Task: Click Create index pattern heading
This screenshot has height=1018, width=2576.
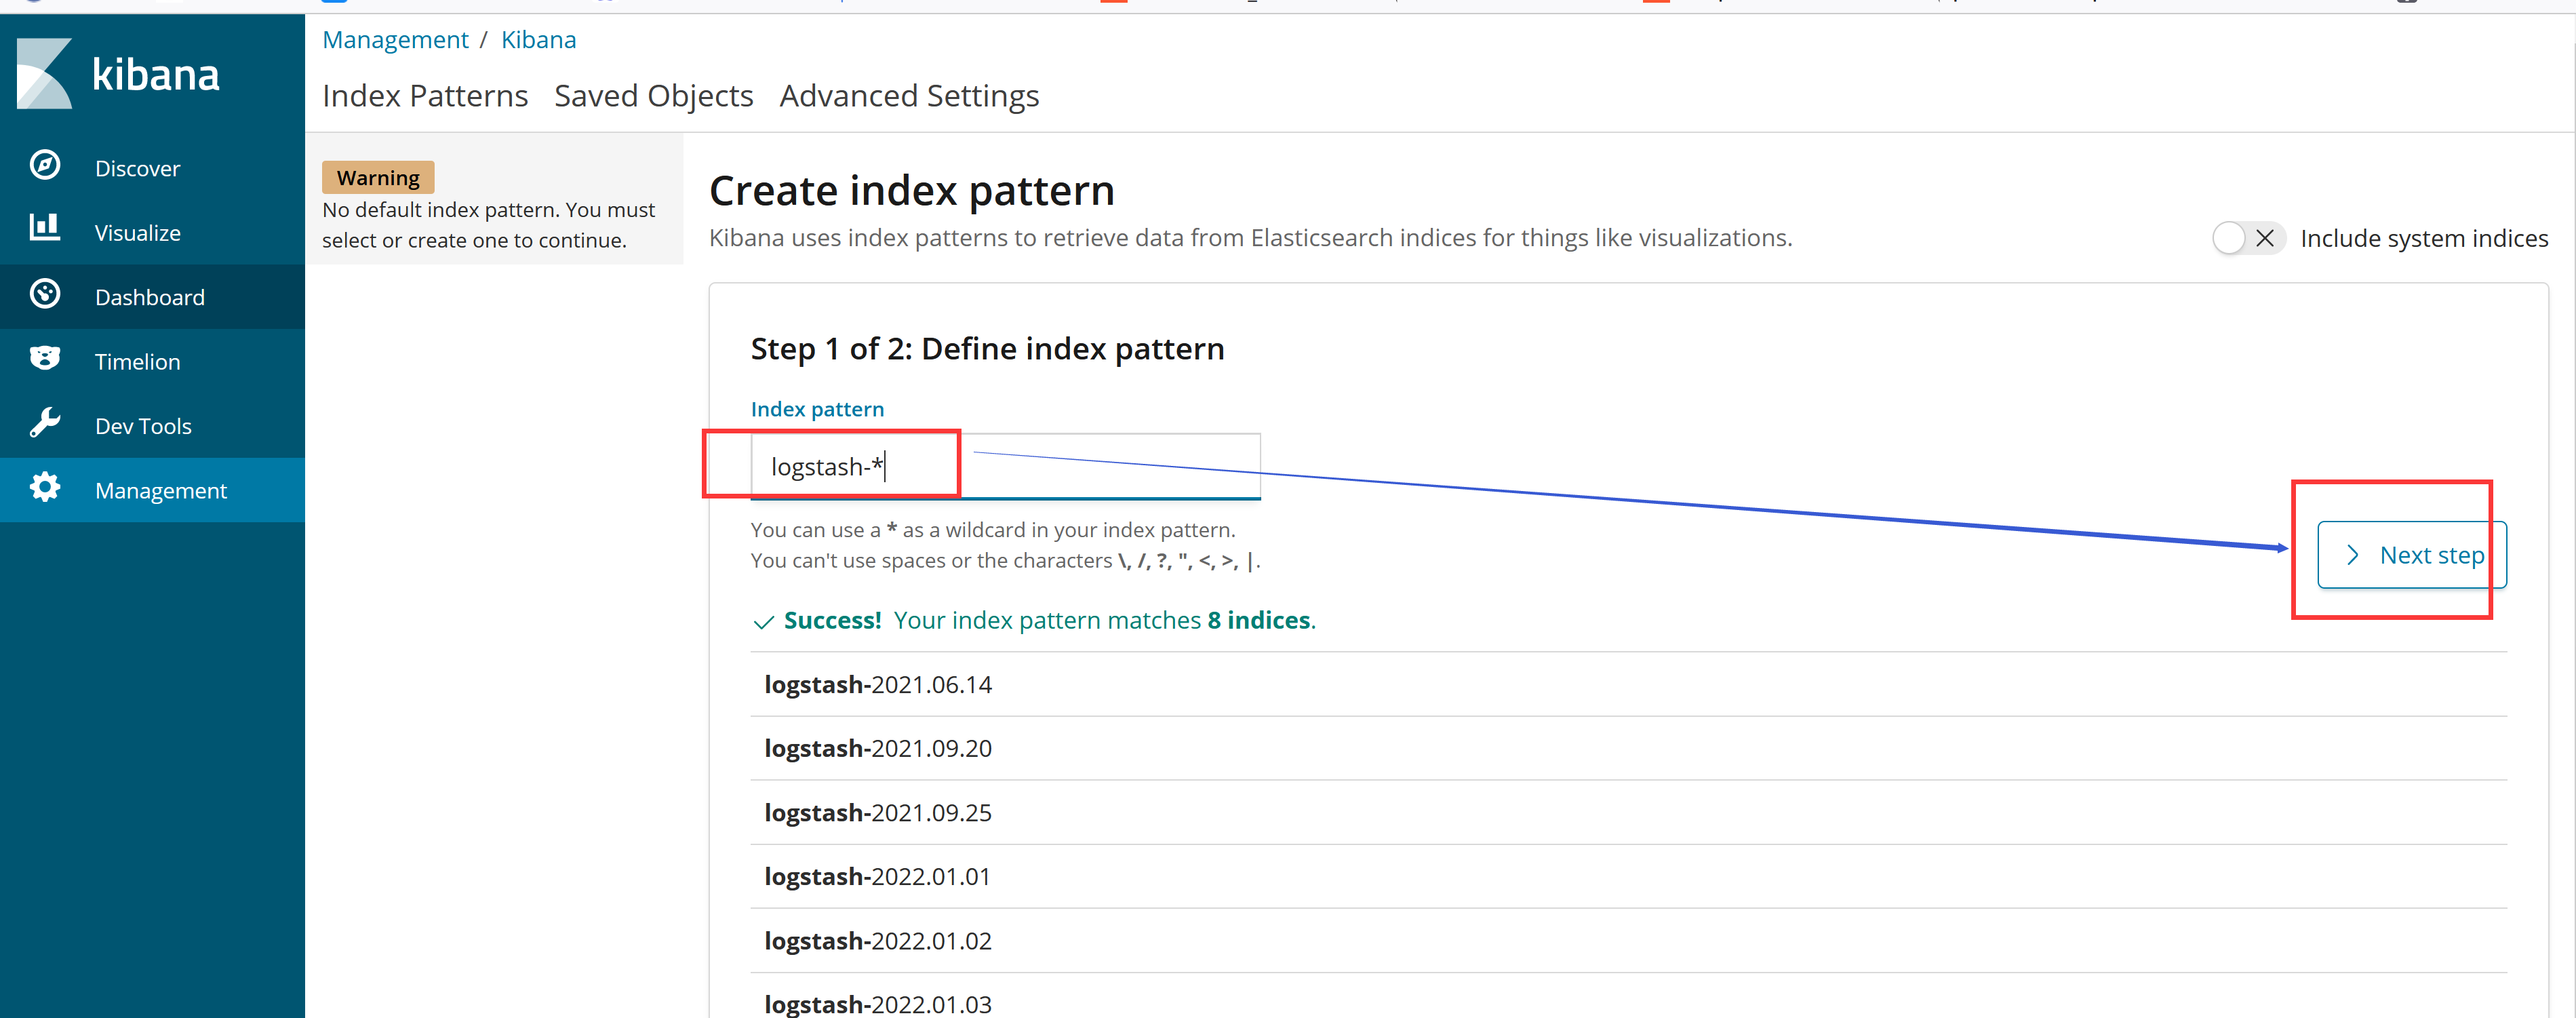Action: [912, 191]
